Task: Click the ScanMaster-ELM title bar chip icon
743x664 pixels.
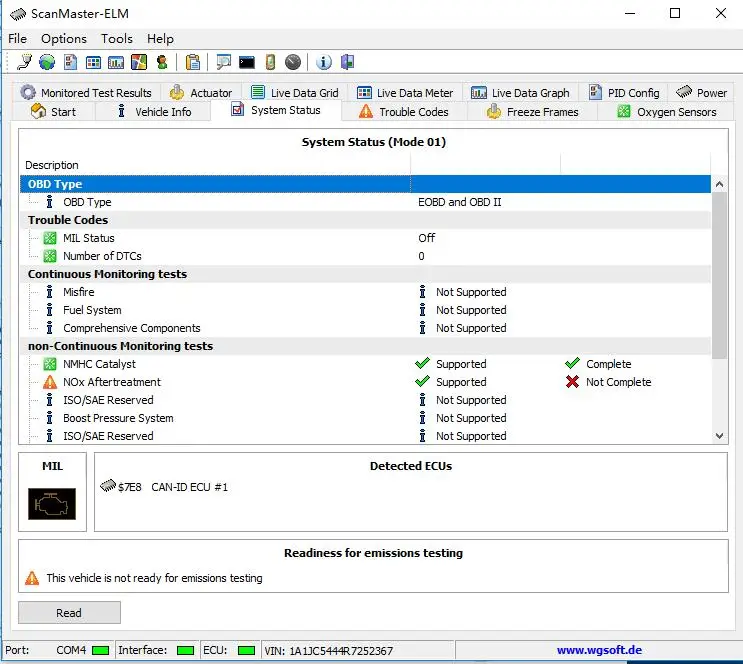Action: [x=18, y=14]
